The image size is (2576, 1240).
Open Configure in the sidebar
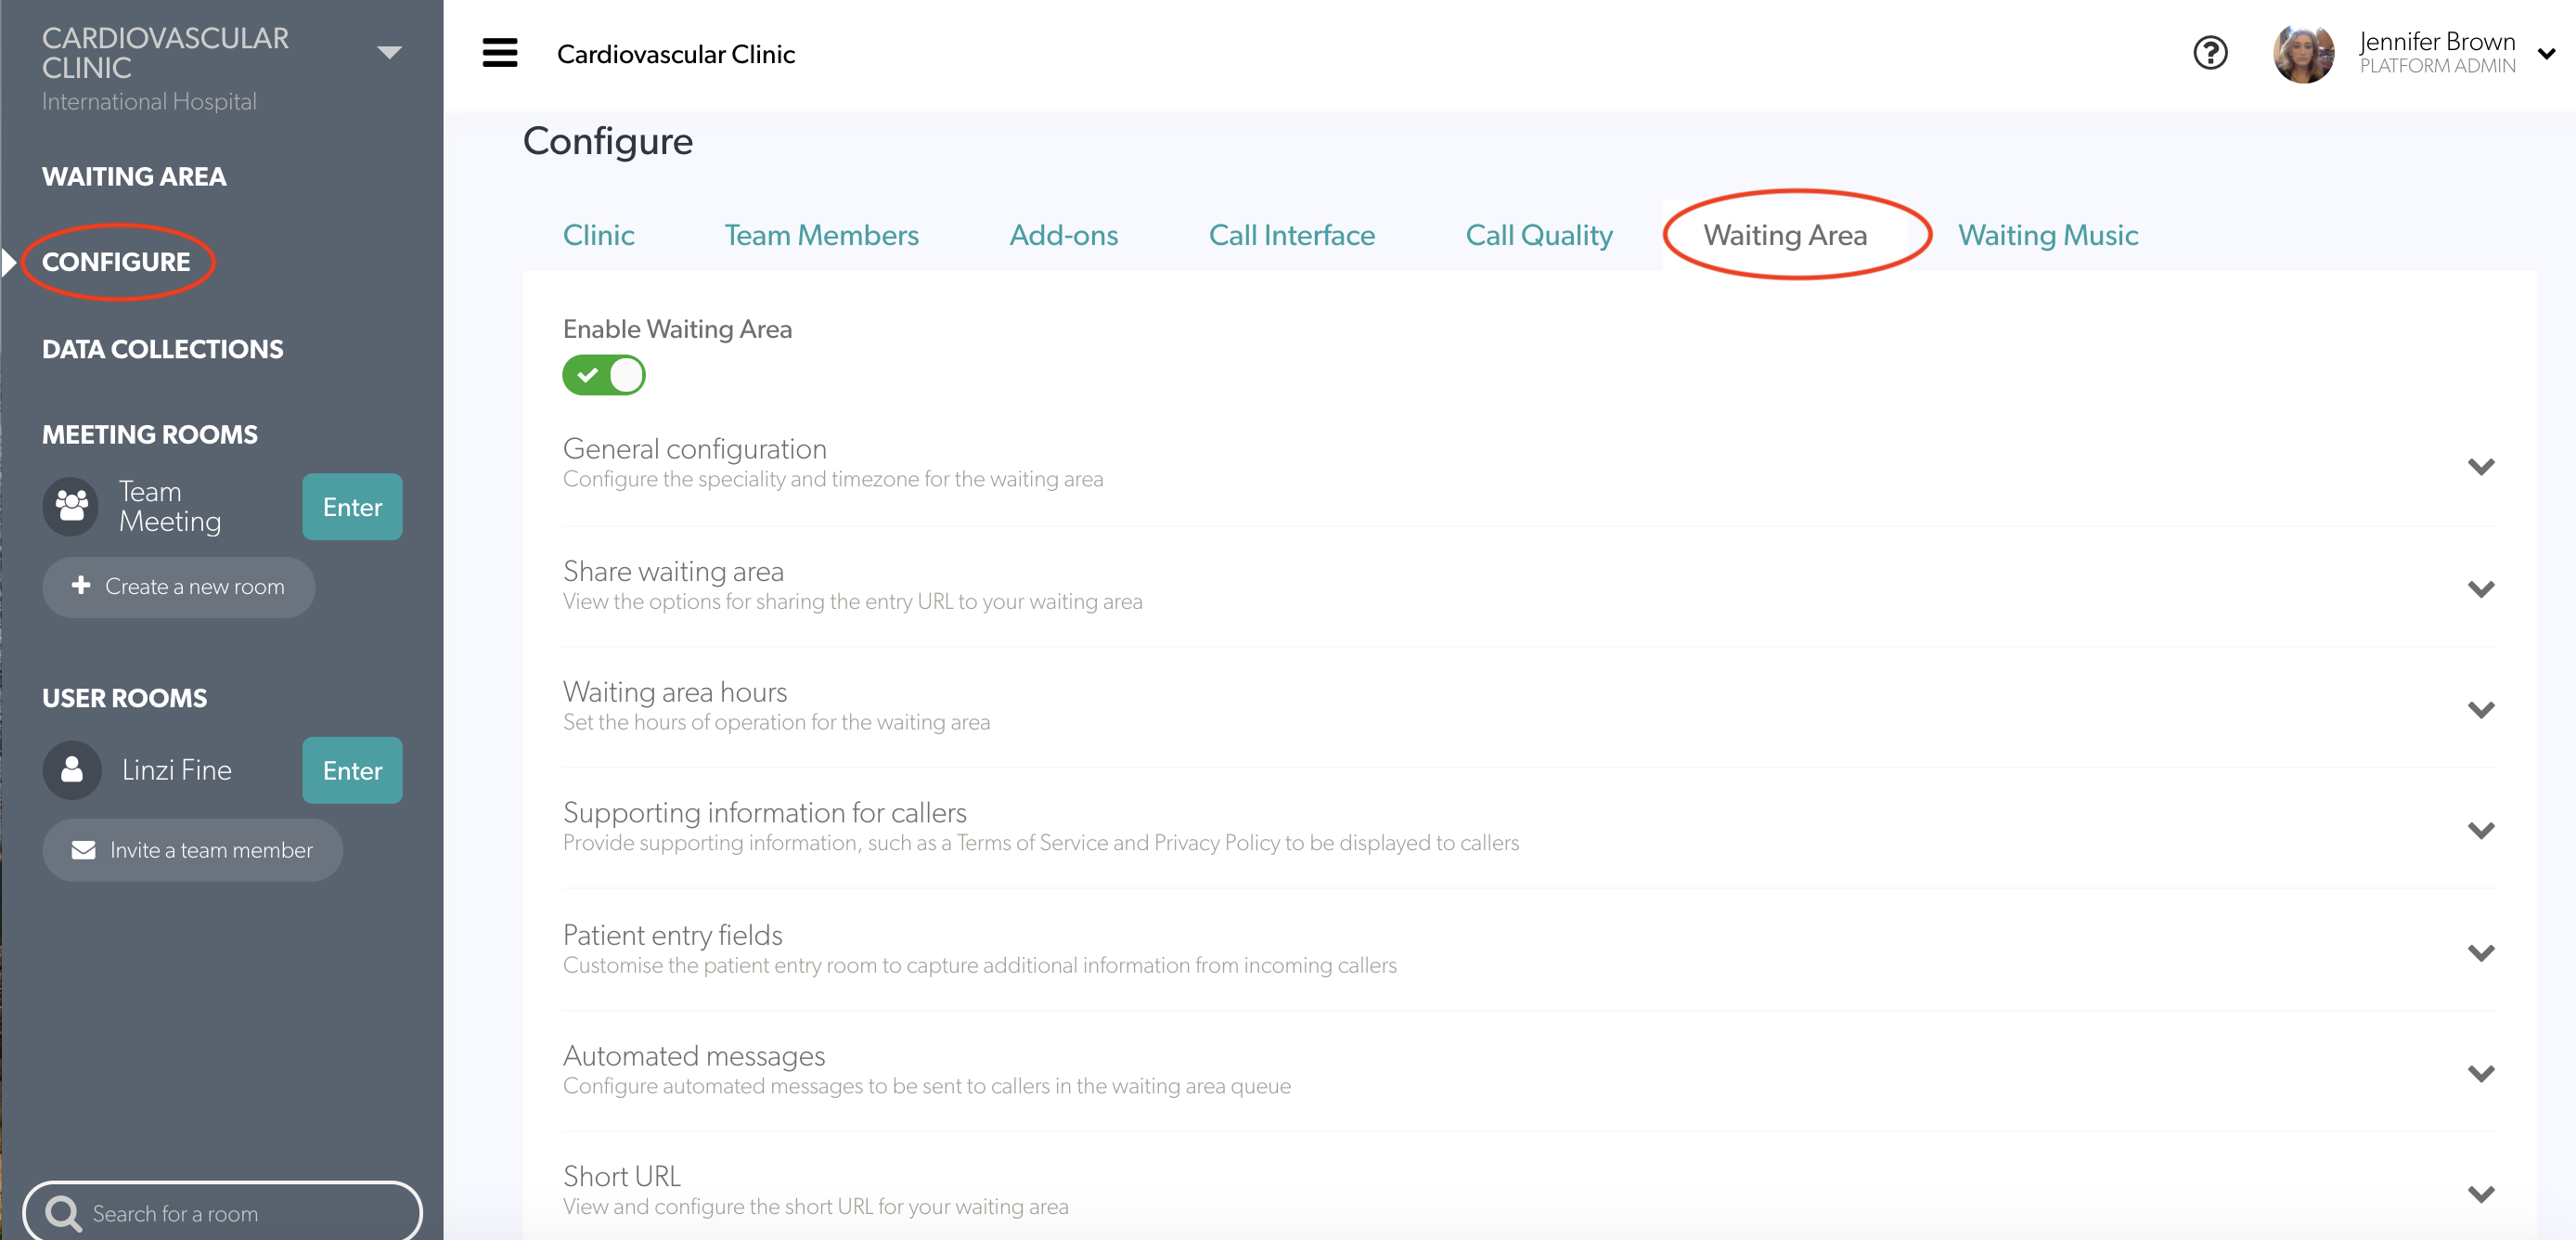pyautogui.click(x=116, y=262)
